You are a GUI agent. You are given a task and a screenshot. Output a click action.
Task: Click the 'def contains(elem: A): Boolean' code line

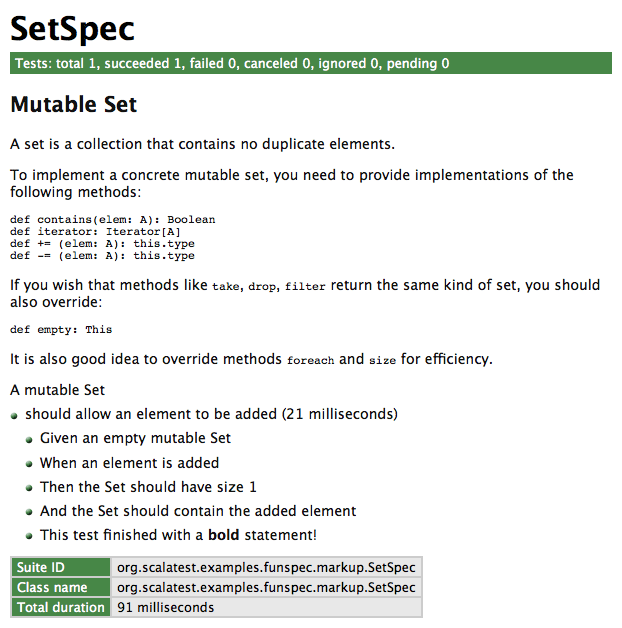(x=112, y=219)
